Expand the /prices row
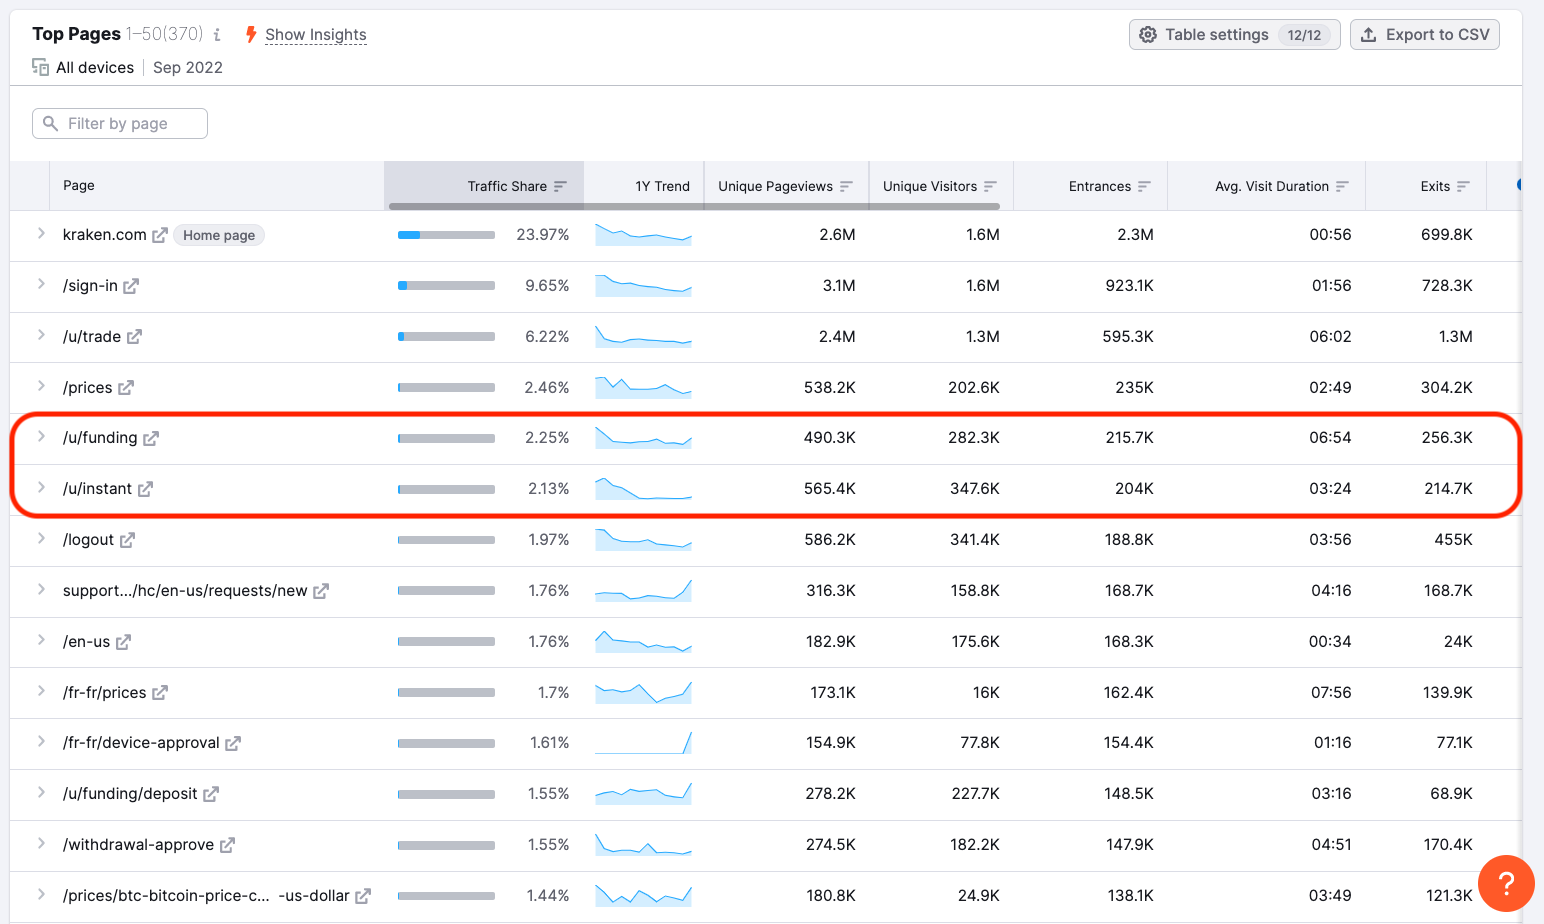This screenshot has height=924, width=1544. point(41,386)
